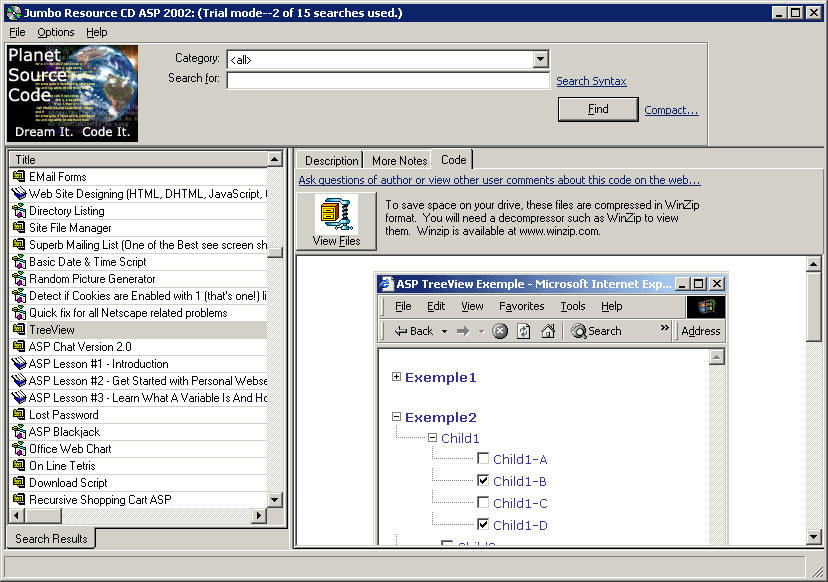Click the Search for text field
Viewport: 828px width, 582px height.
[x=388, y=80]
